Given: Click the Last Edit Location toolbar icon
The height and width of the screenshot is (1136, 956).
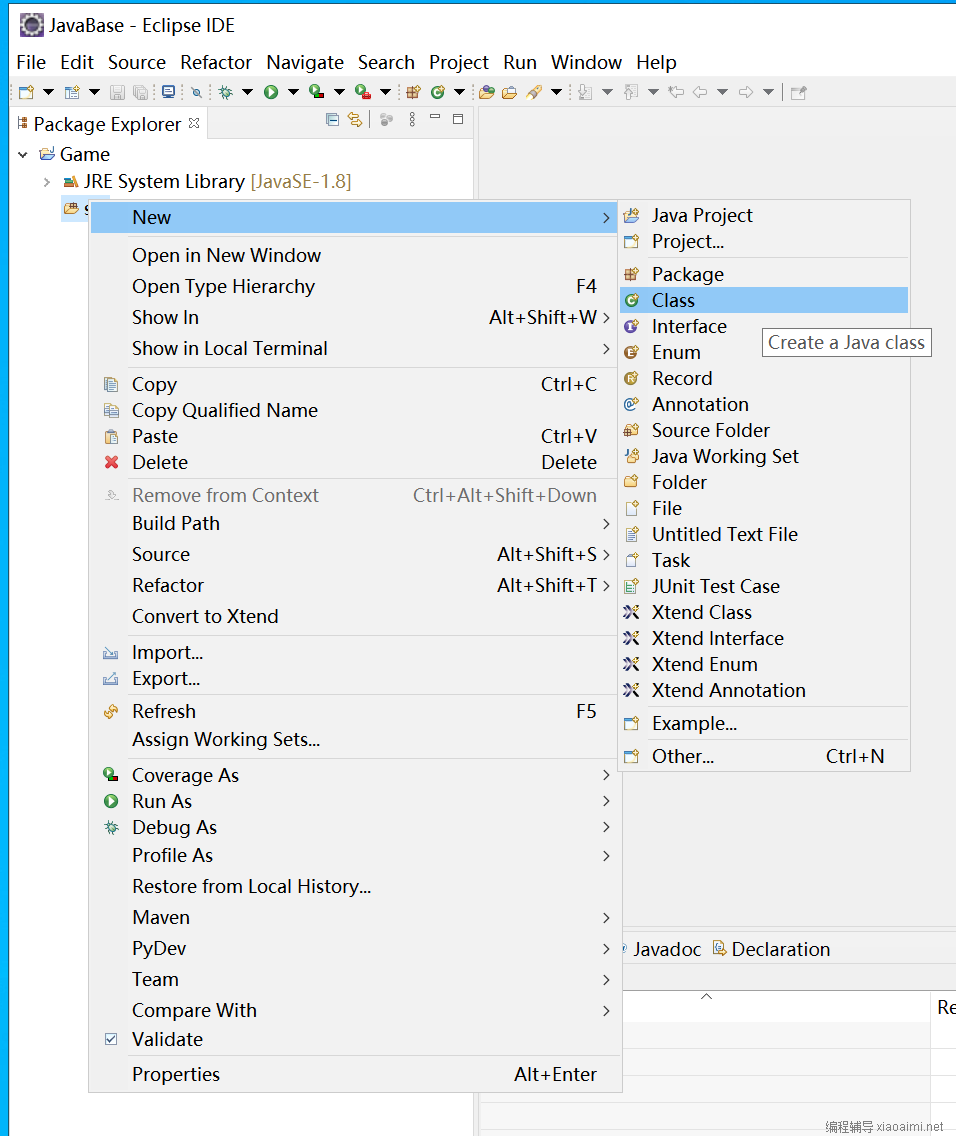Looking at the screenshot, I should [676, 92].
